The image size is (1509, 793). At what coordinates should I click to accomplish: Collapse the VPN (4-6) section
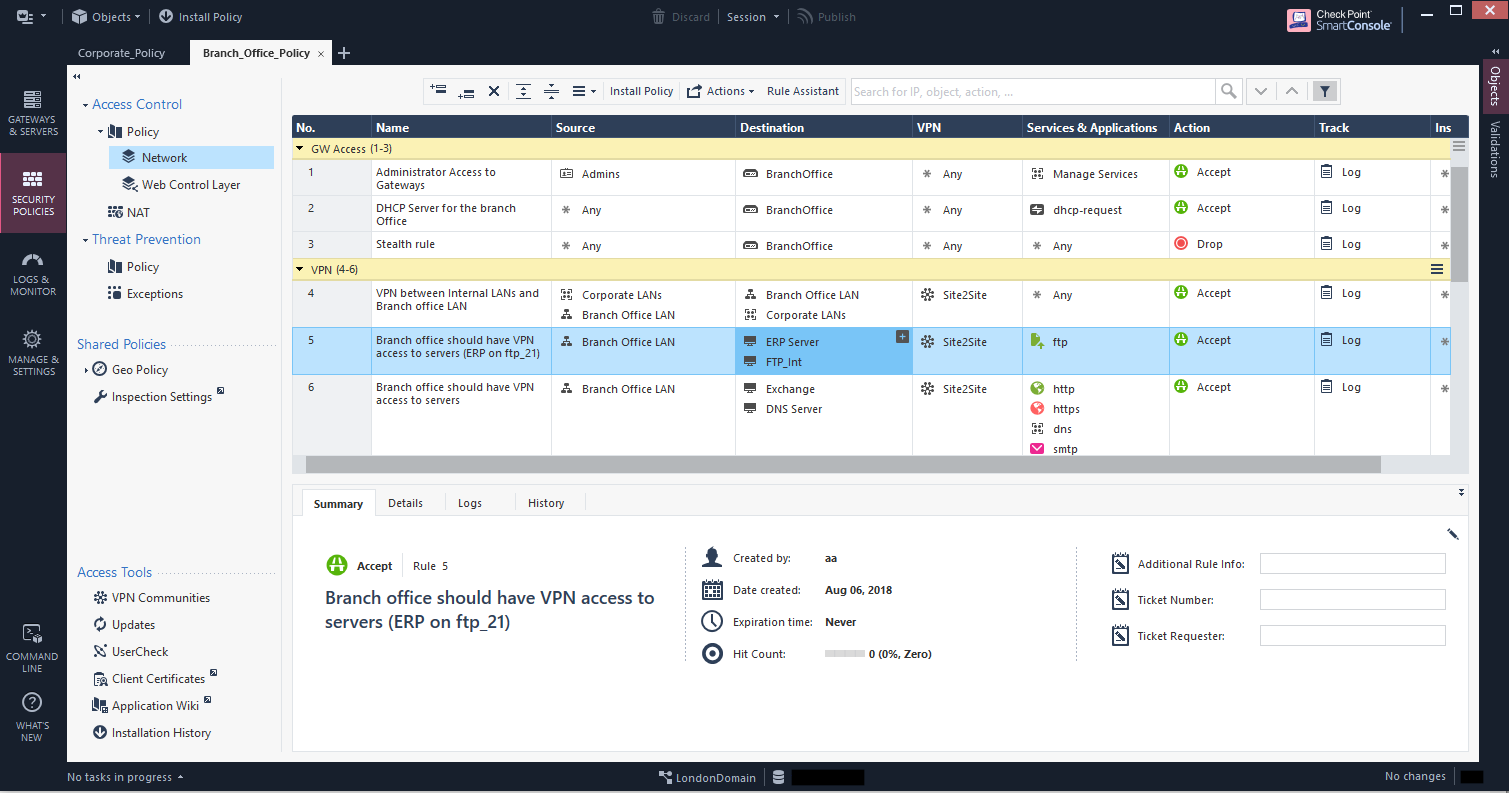(299, 270)
